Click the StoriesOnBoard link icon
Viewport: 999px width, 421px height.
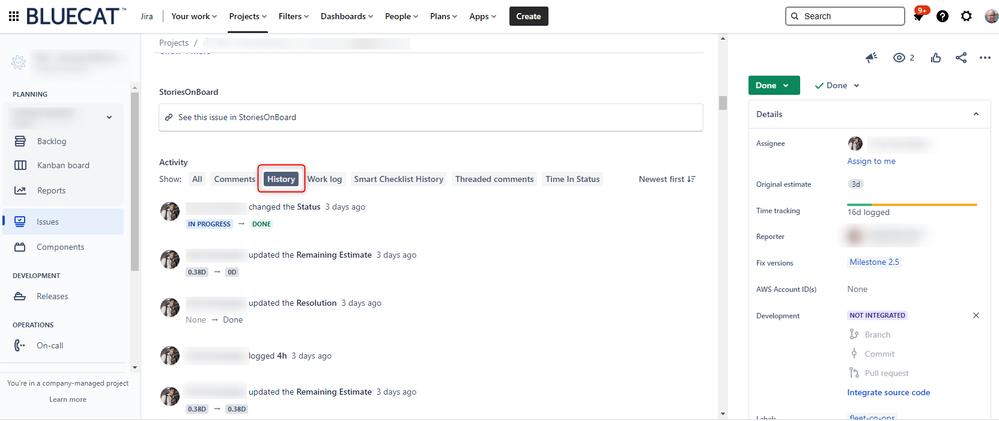click(x=169, y=117)
